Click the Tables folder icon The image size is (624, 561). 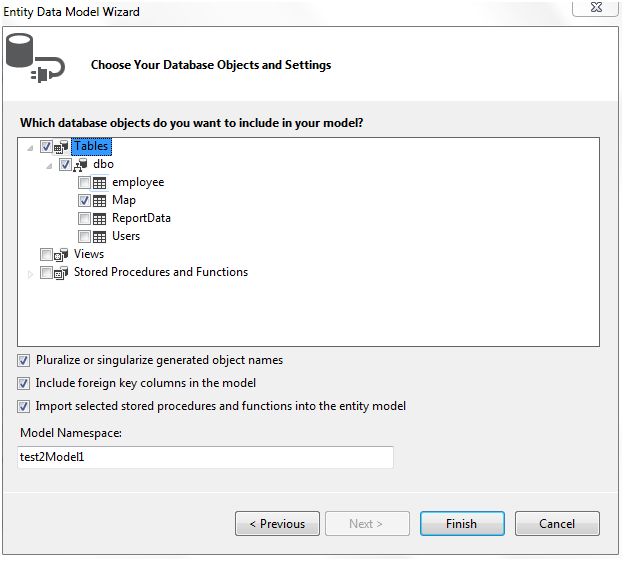pyautogui.click(x=61, y=147)
